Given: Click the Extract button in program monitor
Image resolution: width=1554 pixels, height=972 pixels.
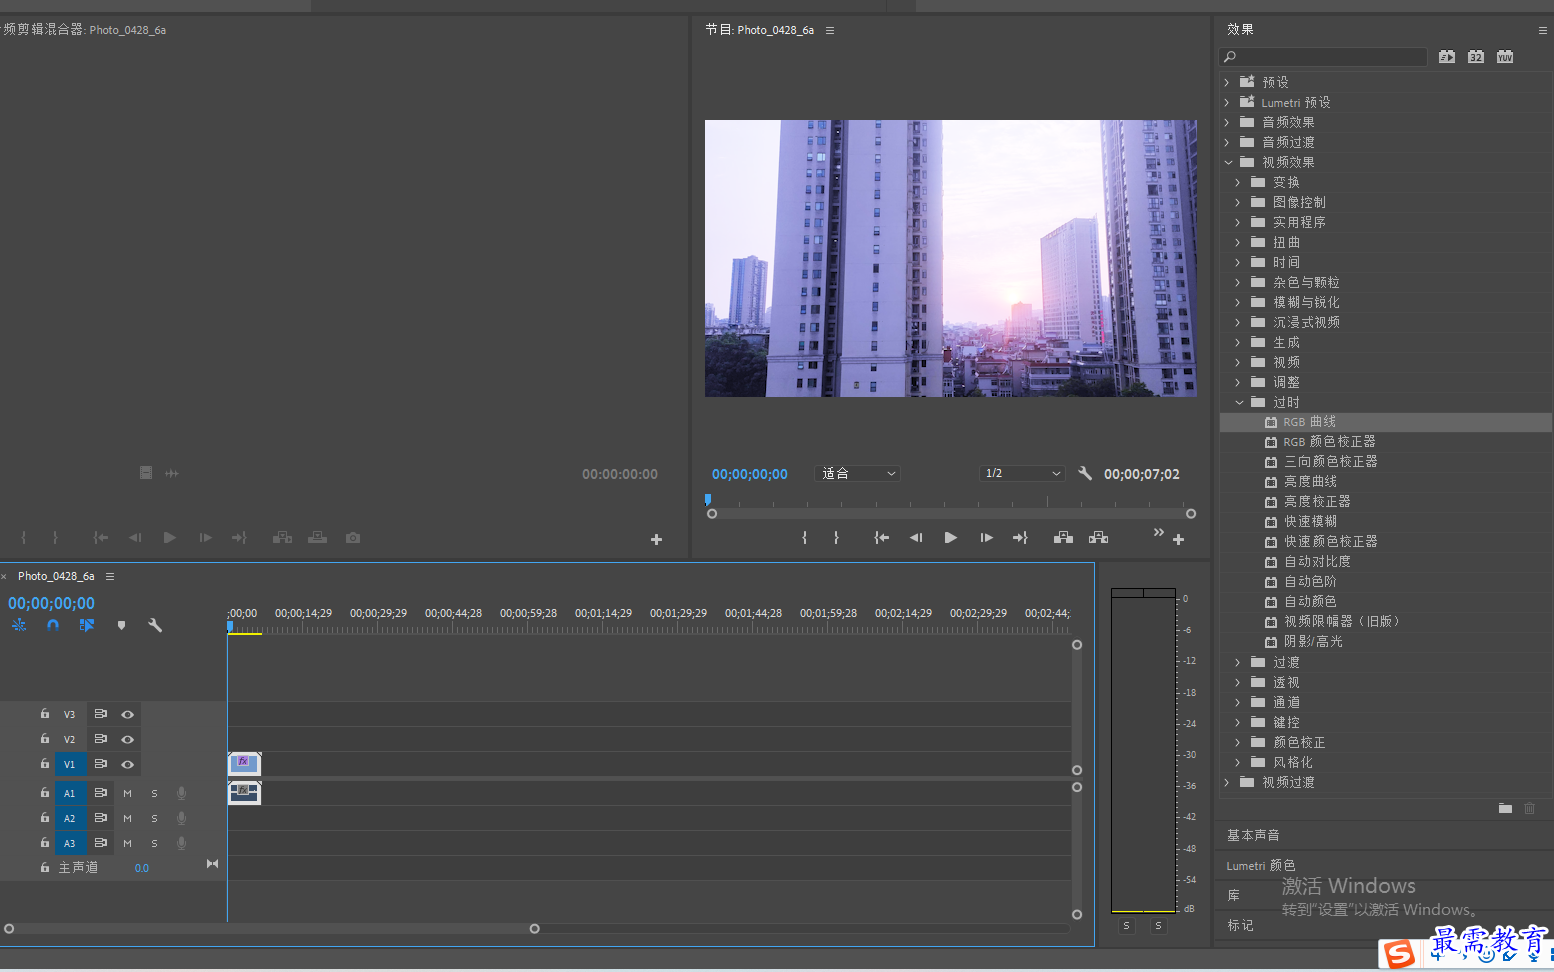Looking at the screenshot, I should pyautogui.click(x=1098, y=538).
